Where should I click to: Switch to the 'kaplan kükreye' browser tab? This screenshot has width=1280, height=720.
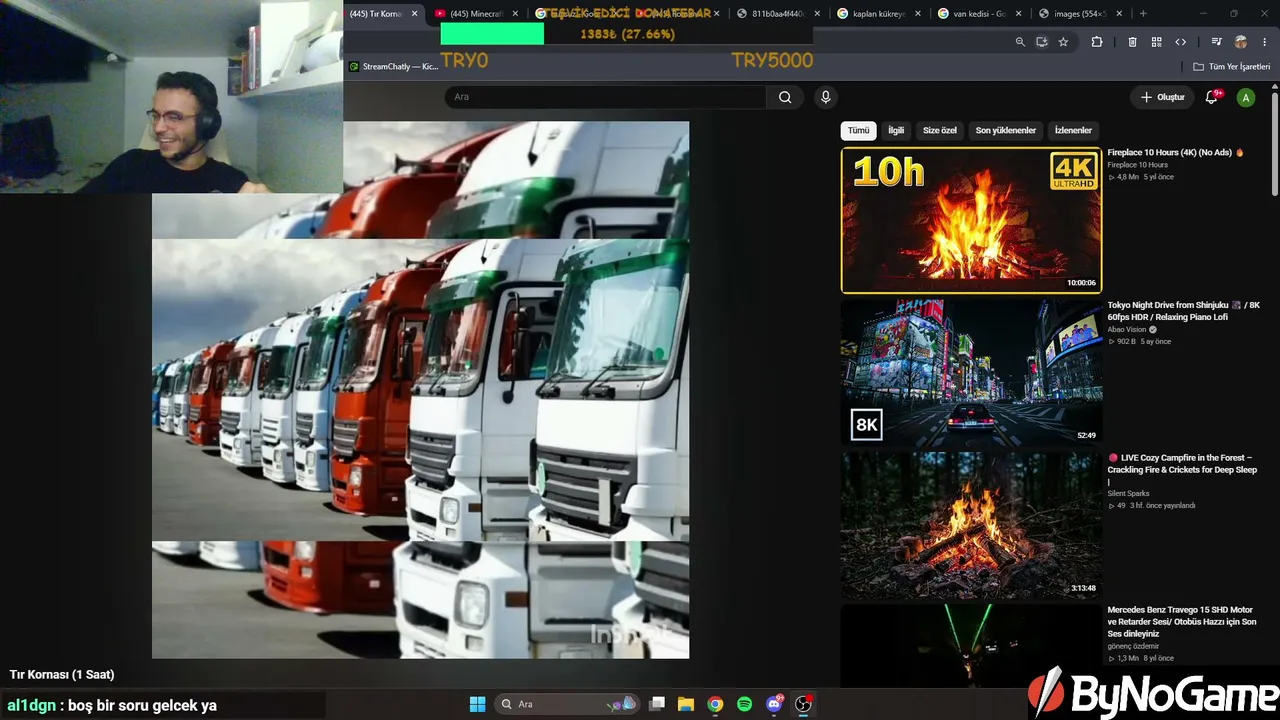tap(879, 14)
